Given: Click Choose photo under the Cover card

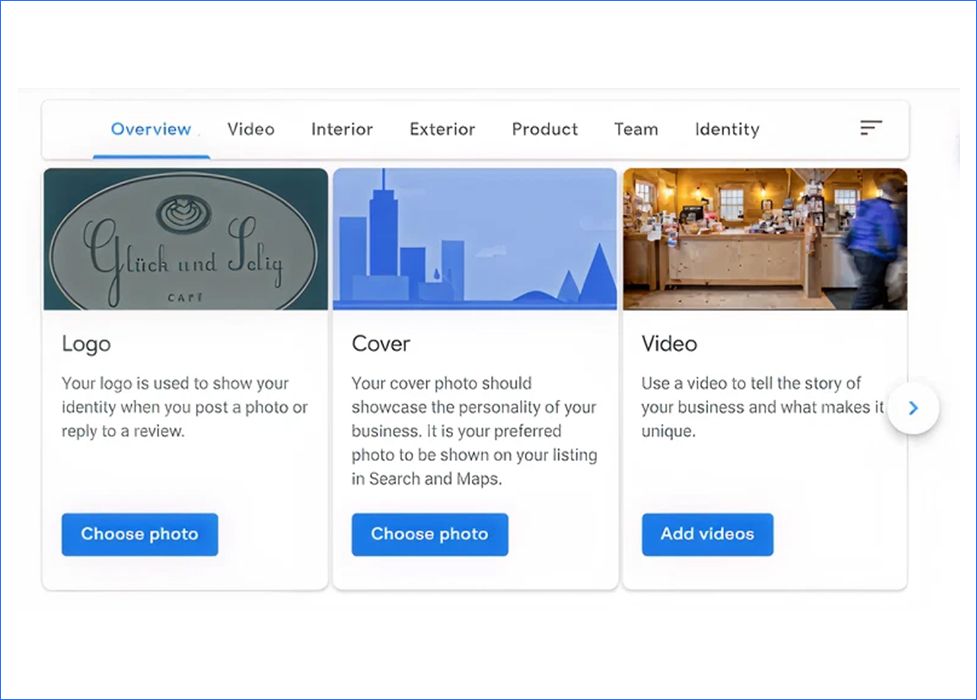Looking at the screenshot, I should pyautogui.click(x=429, y=534).
